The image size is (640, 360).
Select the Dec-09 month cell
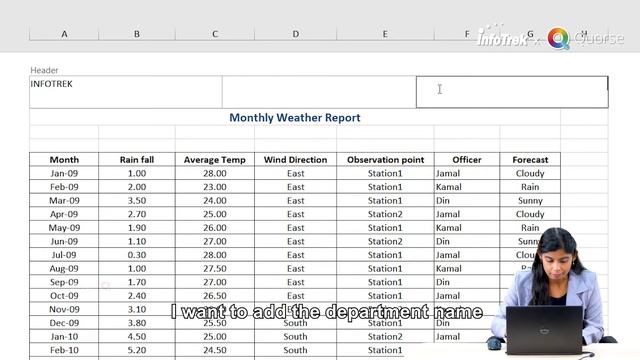64,323
